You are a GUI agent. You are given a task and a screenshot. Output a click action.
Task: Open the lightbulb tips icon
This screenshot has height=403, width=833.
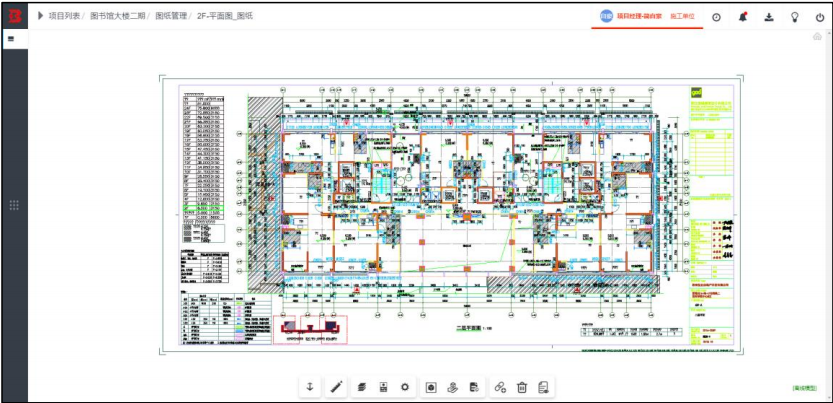pyautogui.click(x=795, y=17)
